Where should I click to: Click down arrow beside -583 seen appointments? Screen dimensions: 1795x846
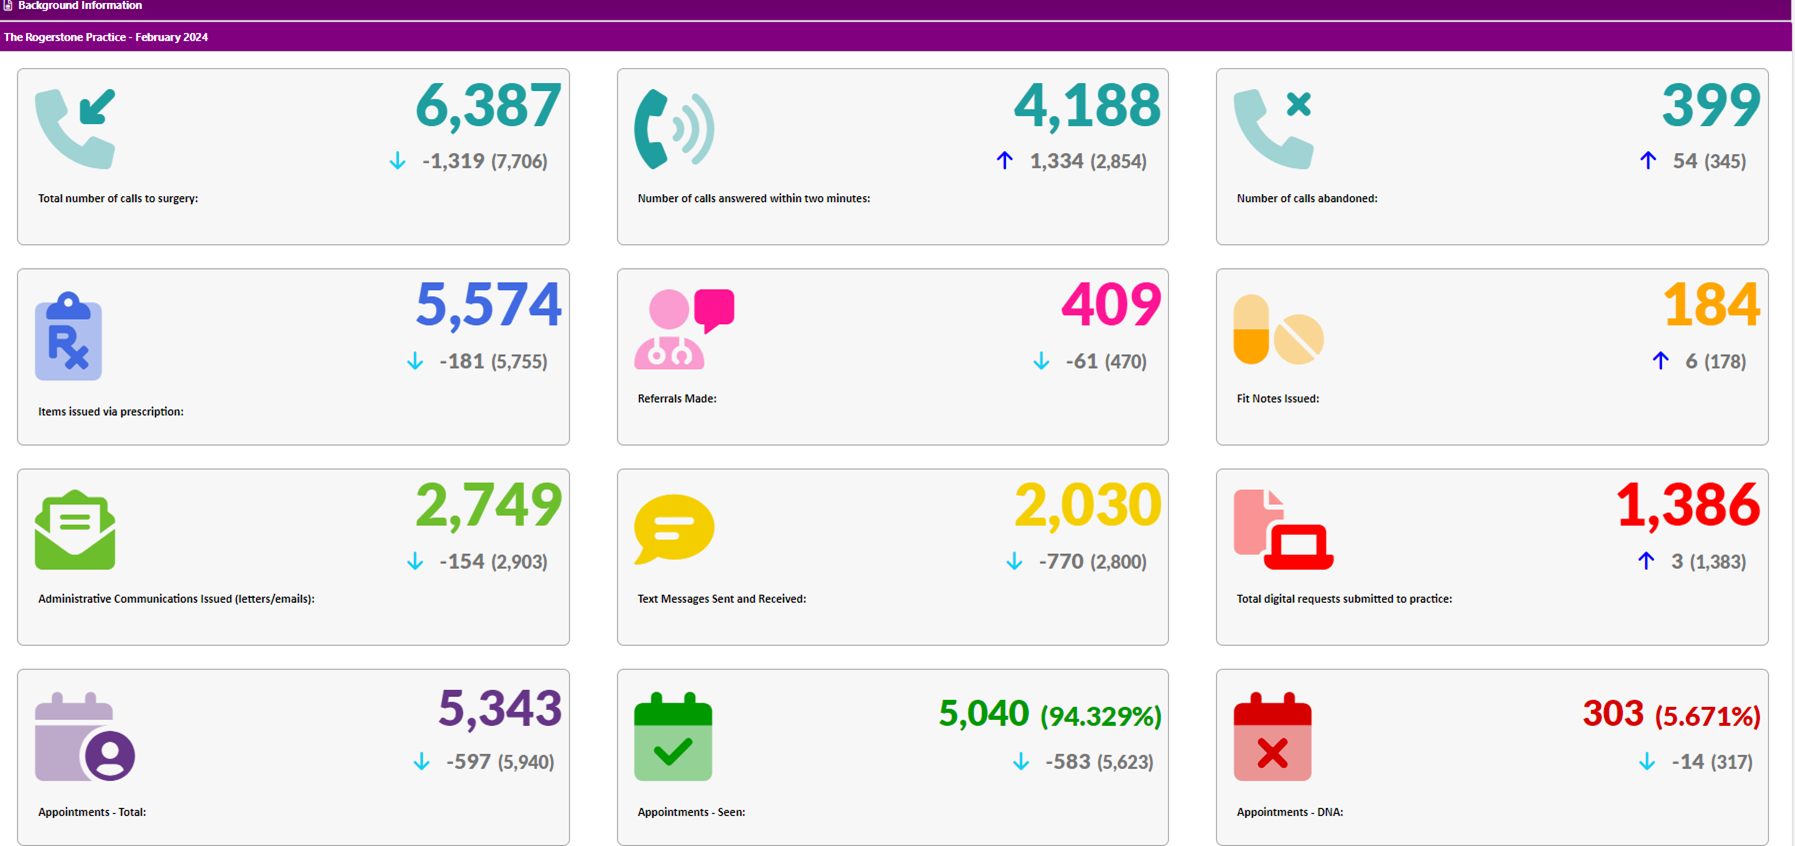tap(1021, 762)
